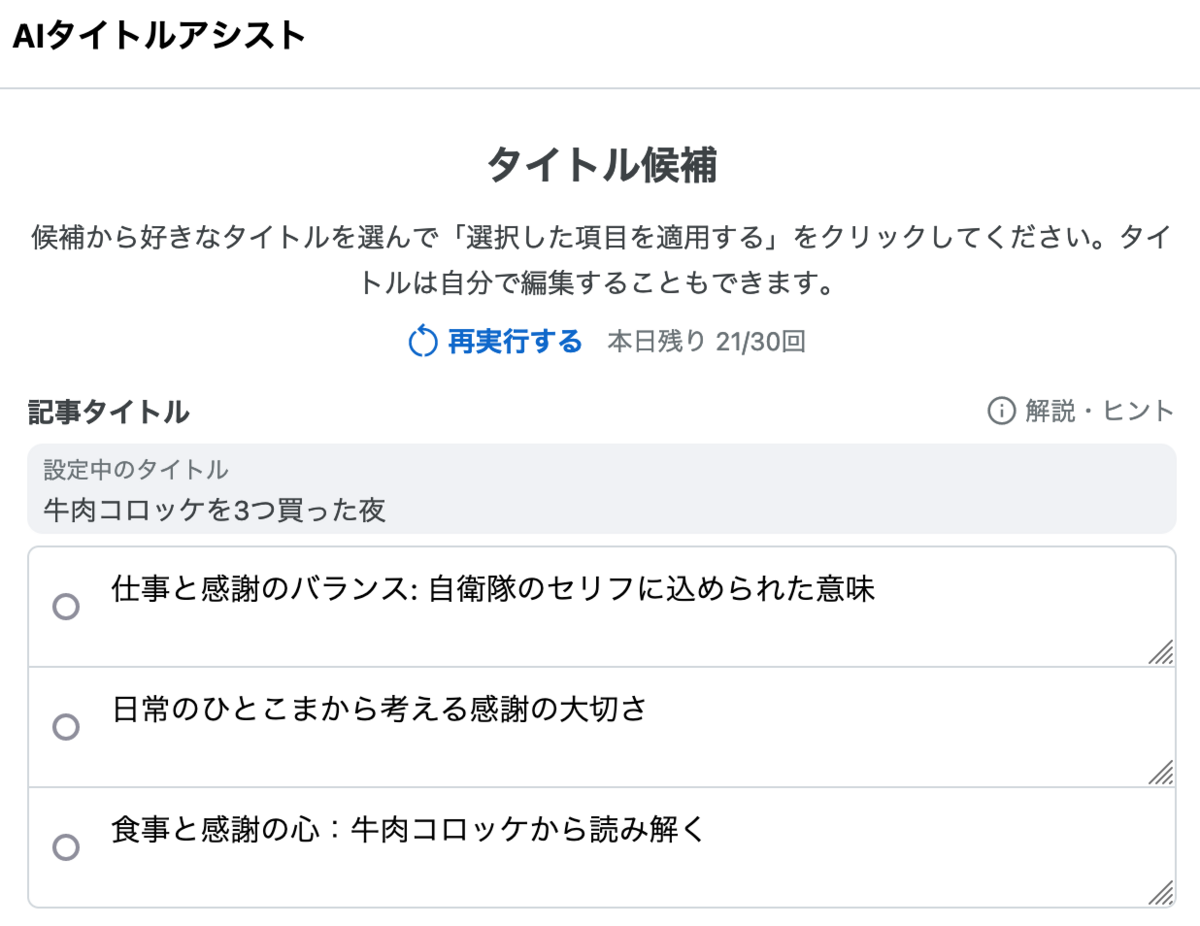This screenshot has height=926, width=1200.
Task: Select the radio button for 仕事と感謝のバランス title
Action: tap(66, 607)
